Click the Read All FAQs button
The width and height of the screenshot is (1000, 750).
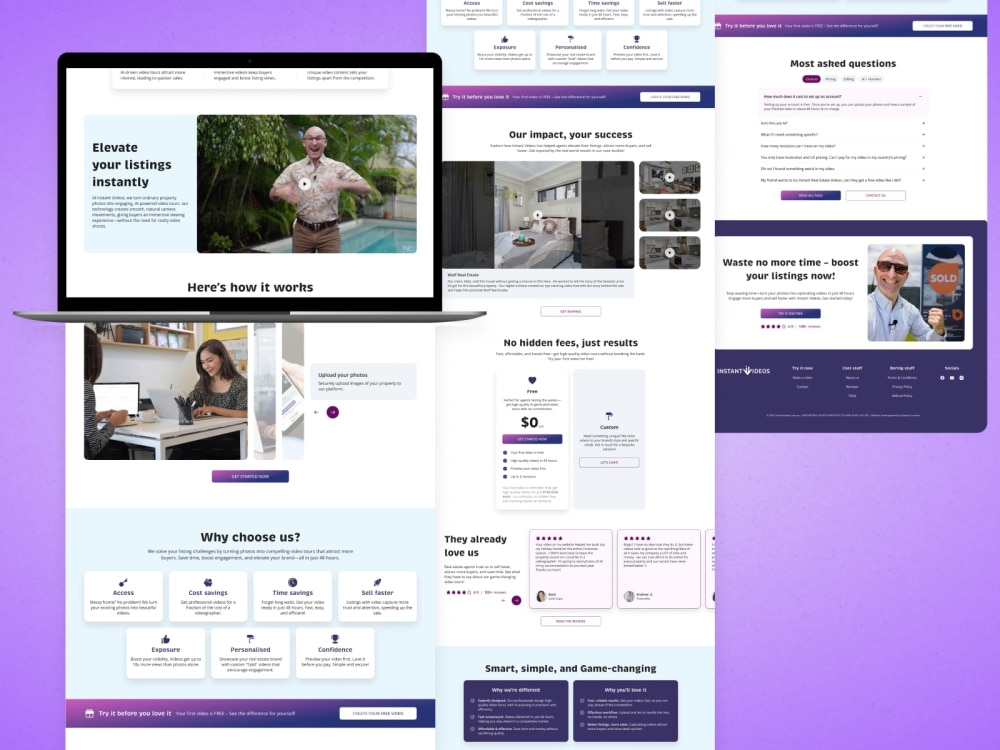(x=811, y=196)
